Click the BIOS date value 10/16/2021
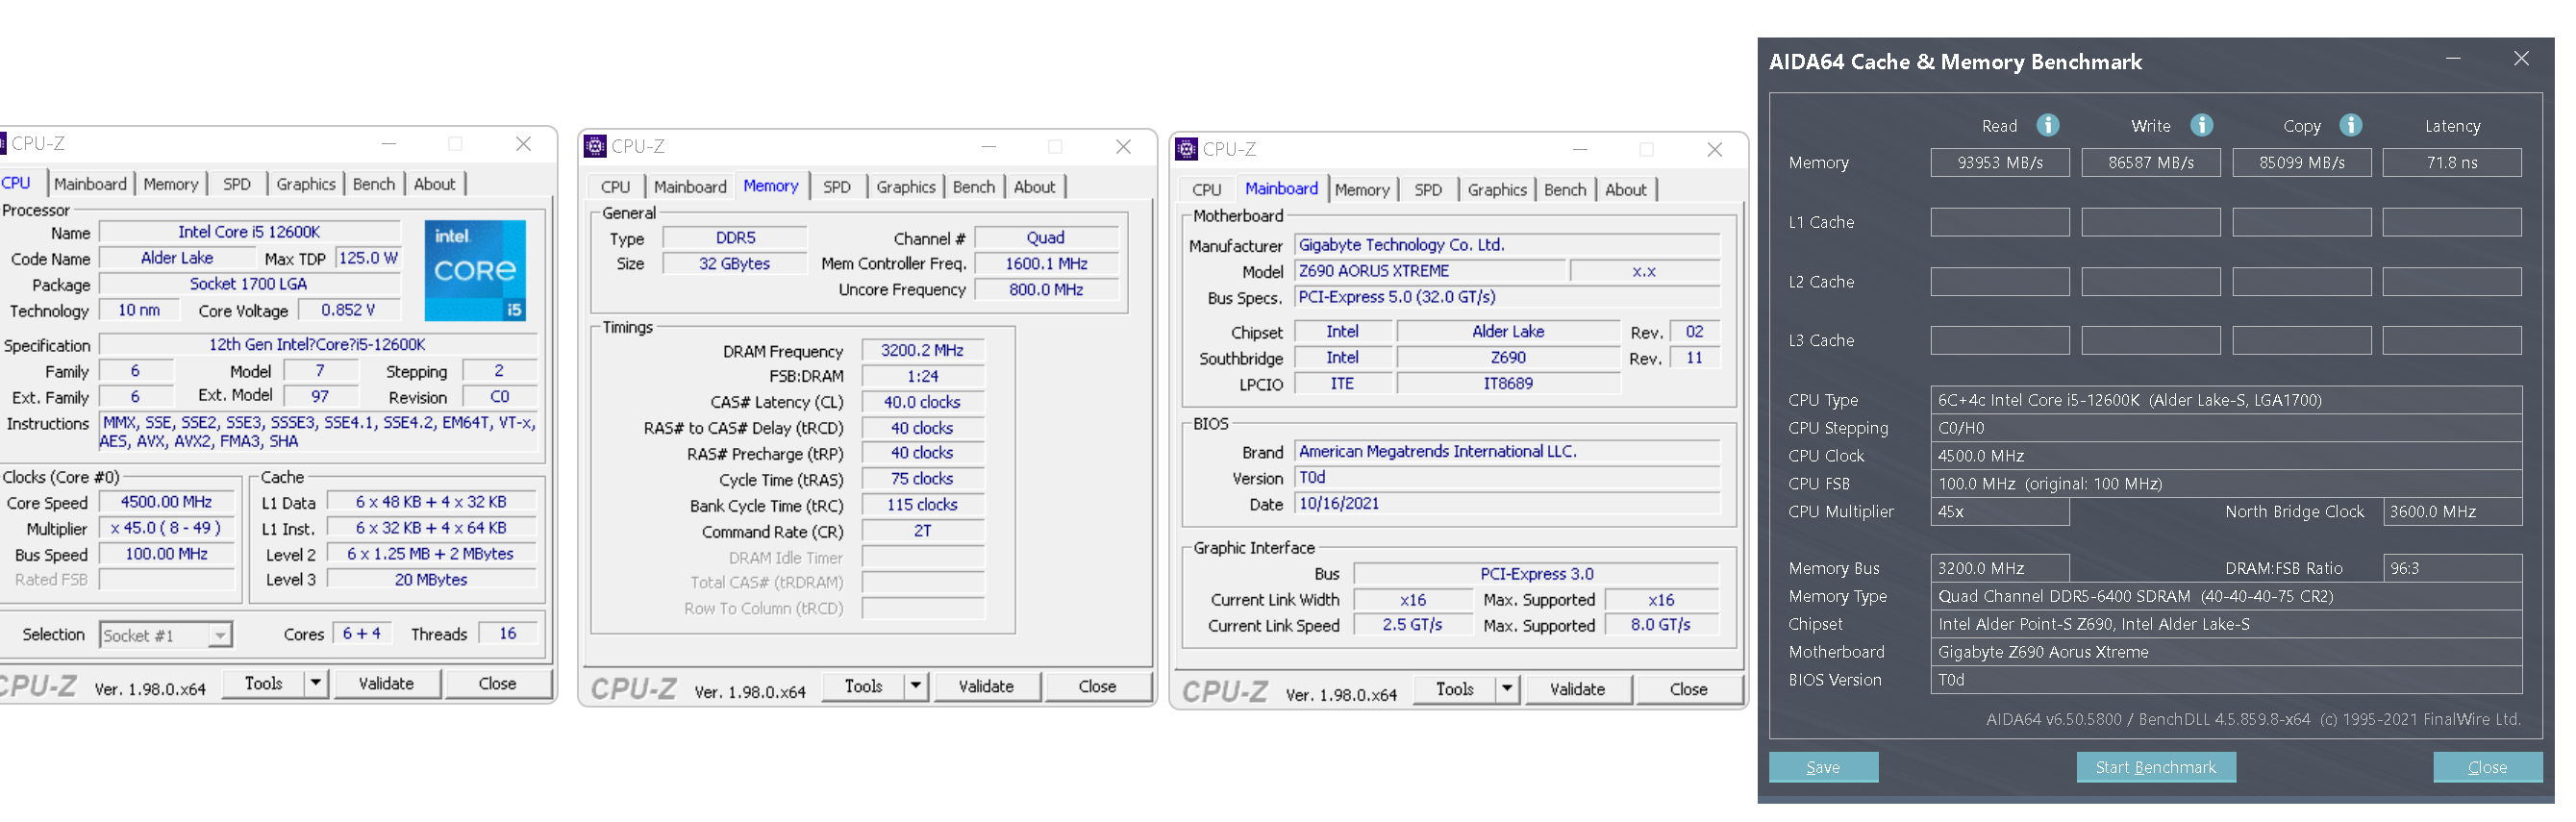The width and height of the screenshot is (2576, 822). [x=1507, y=504]
